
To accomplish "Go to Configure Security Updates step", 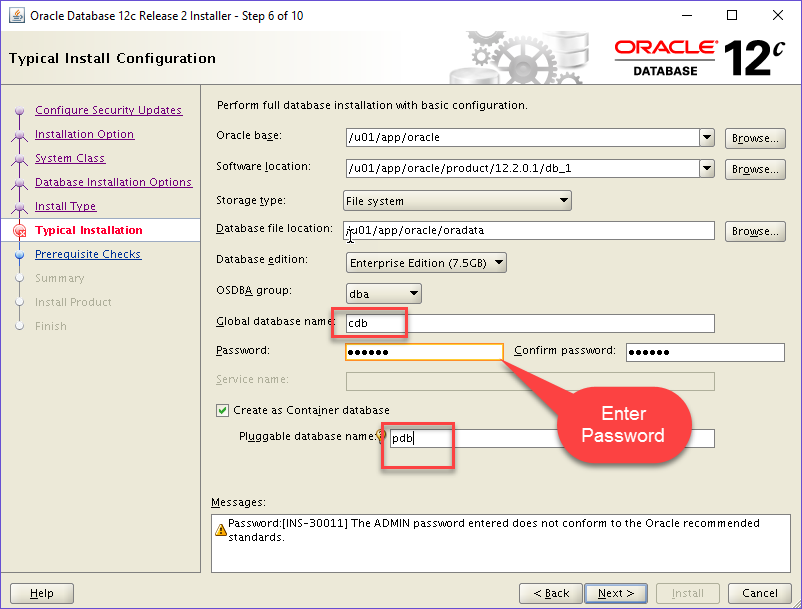I will tap(108, 110).
